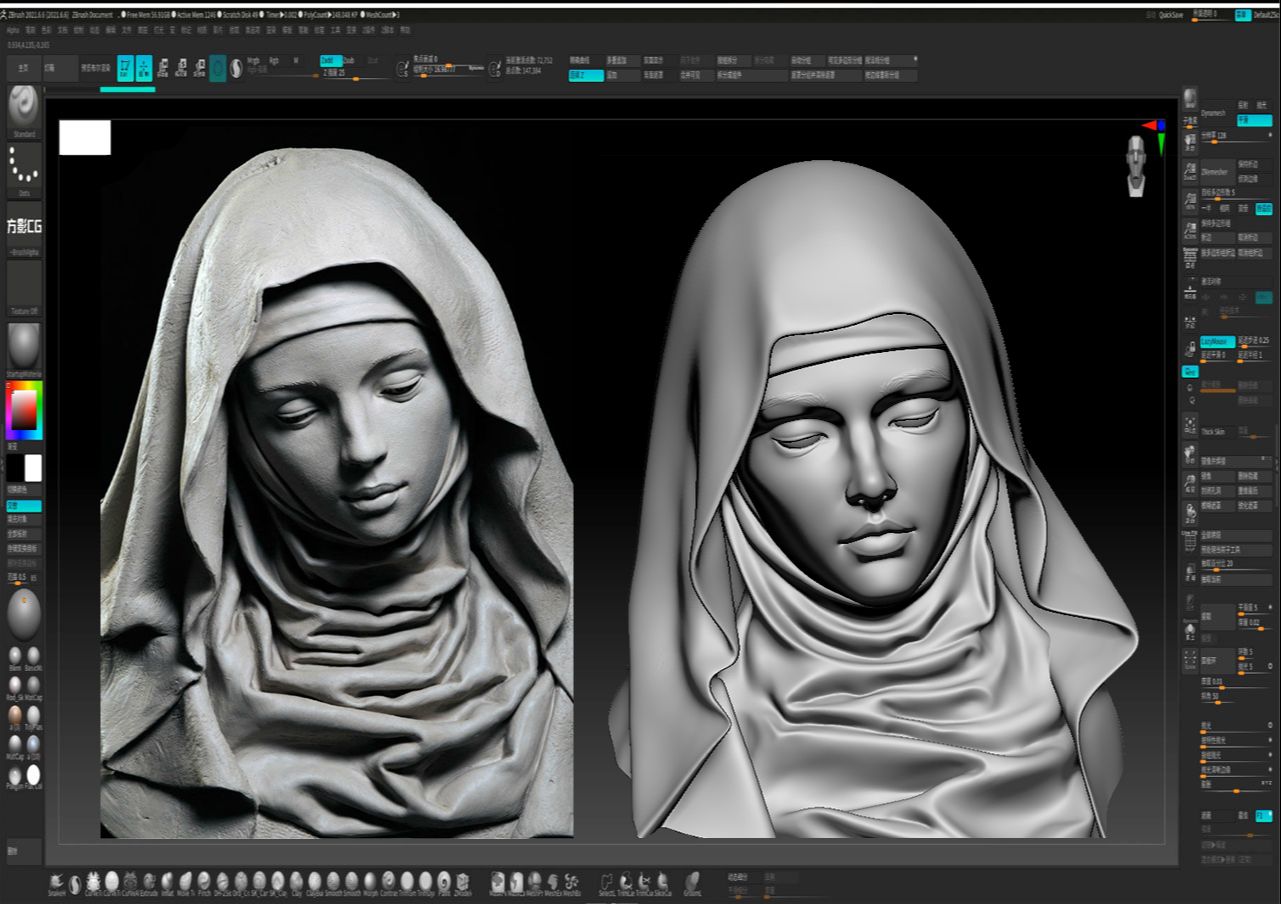Select the Extrude brush icon
This screenshot has width=1281, height=904.
tap(149, 882)
